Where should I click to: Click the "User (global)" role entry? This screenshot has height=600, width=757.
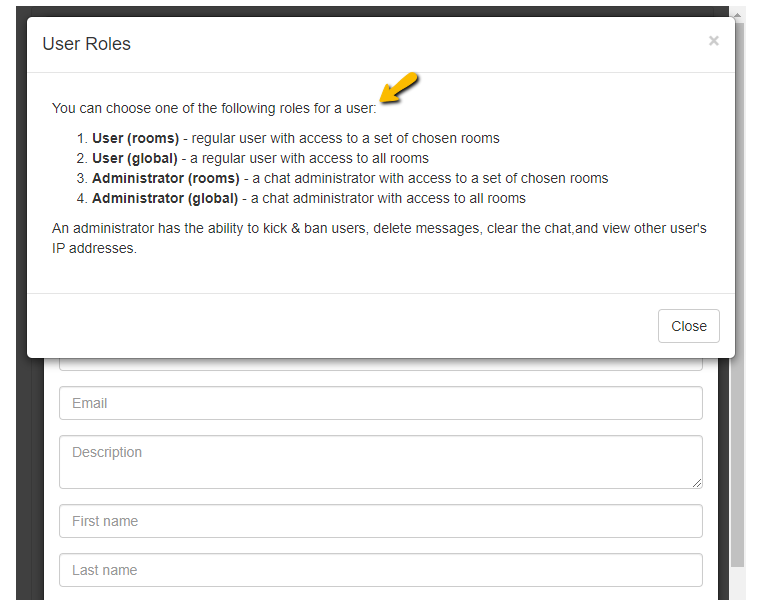(x=135, y=158)
